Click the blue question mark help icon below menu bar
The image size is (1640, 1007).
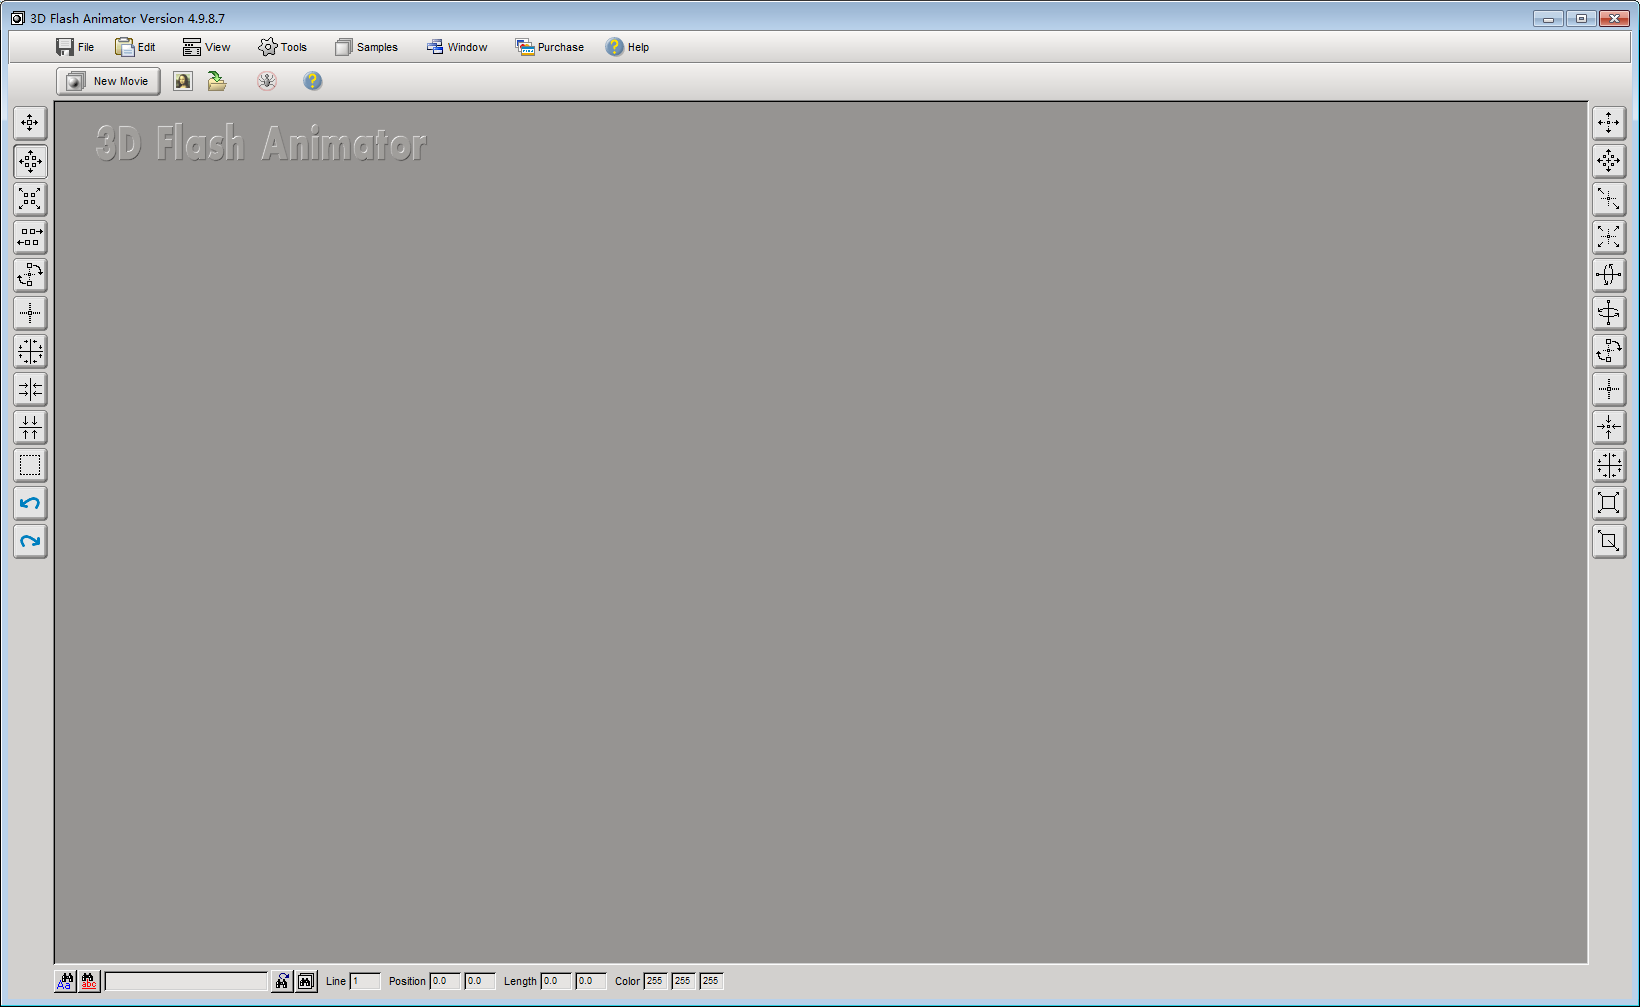313,81
